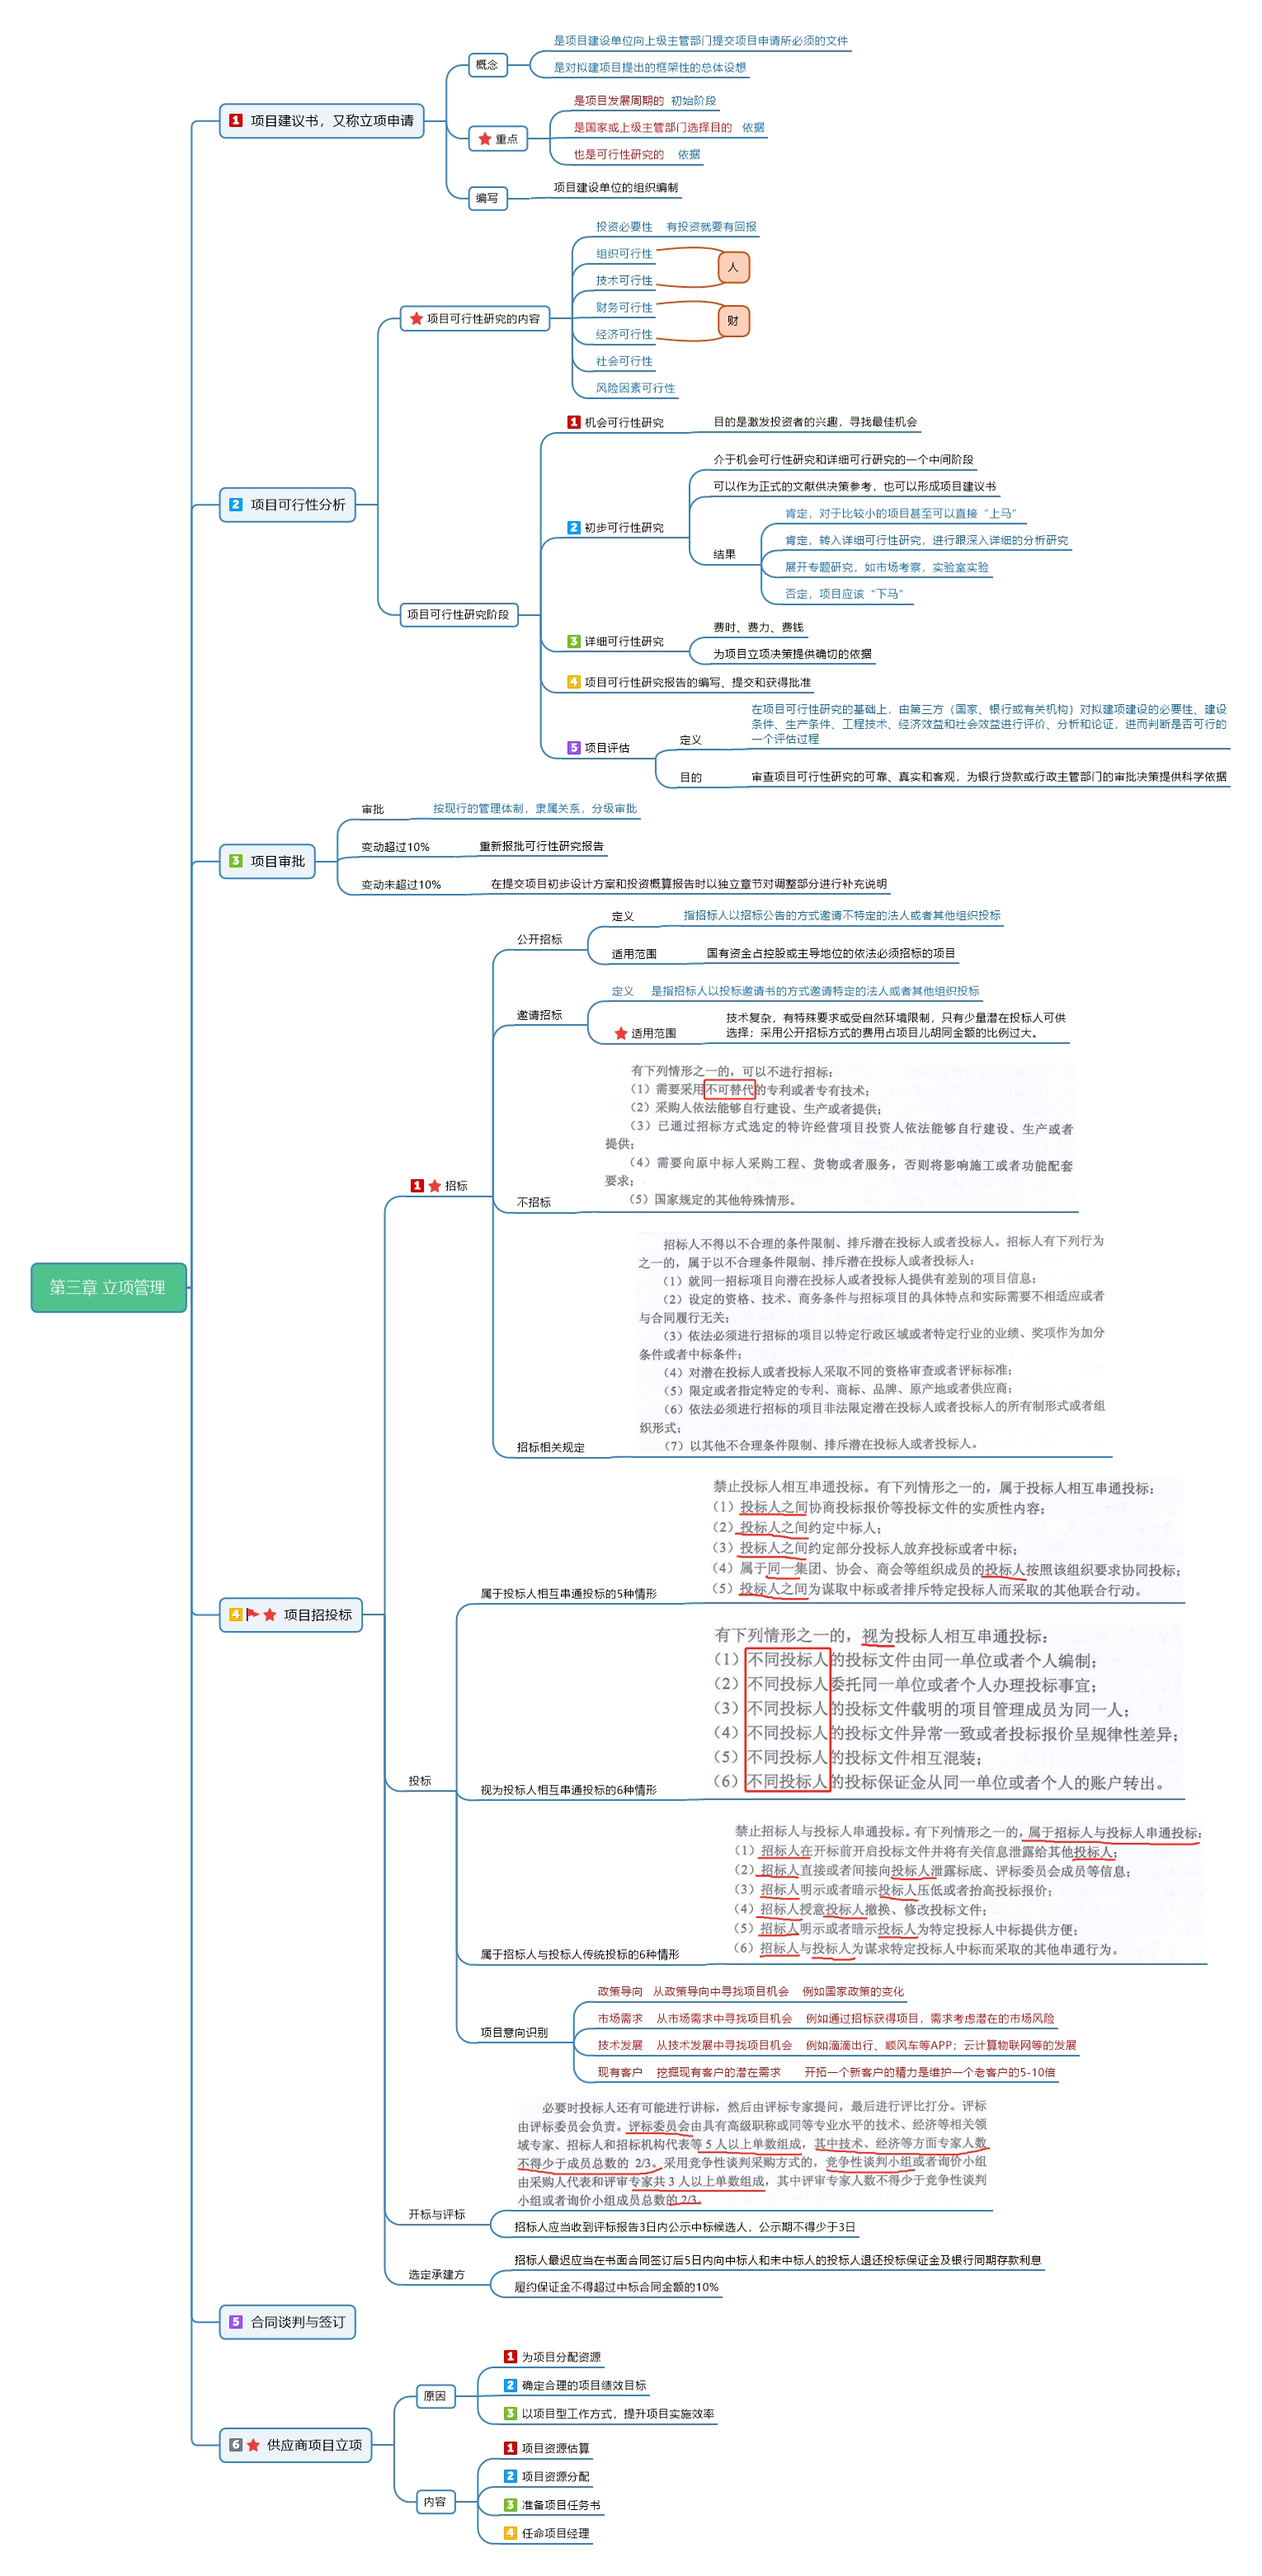Click the red star beside 重点
Image resolution: width=1262 pixels, height=2576 pixels.
coord(485,139)
